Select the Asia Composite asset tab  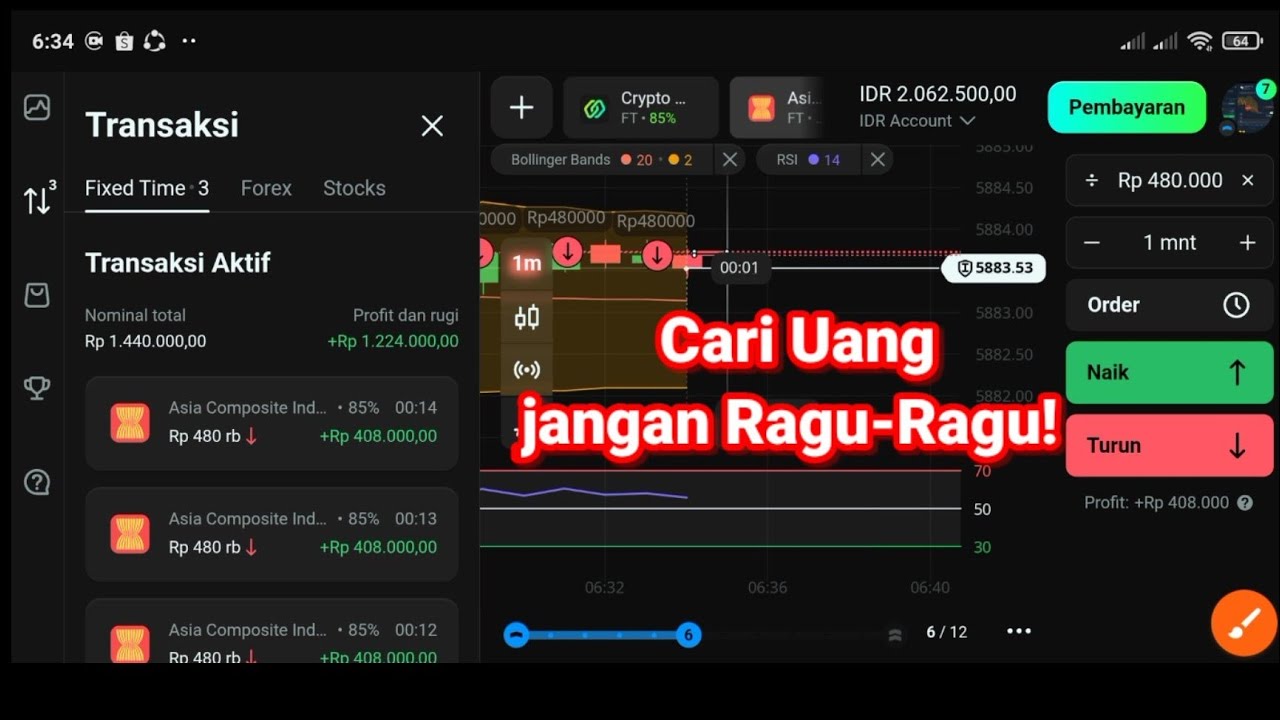point(777,108)
